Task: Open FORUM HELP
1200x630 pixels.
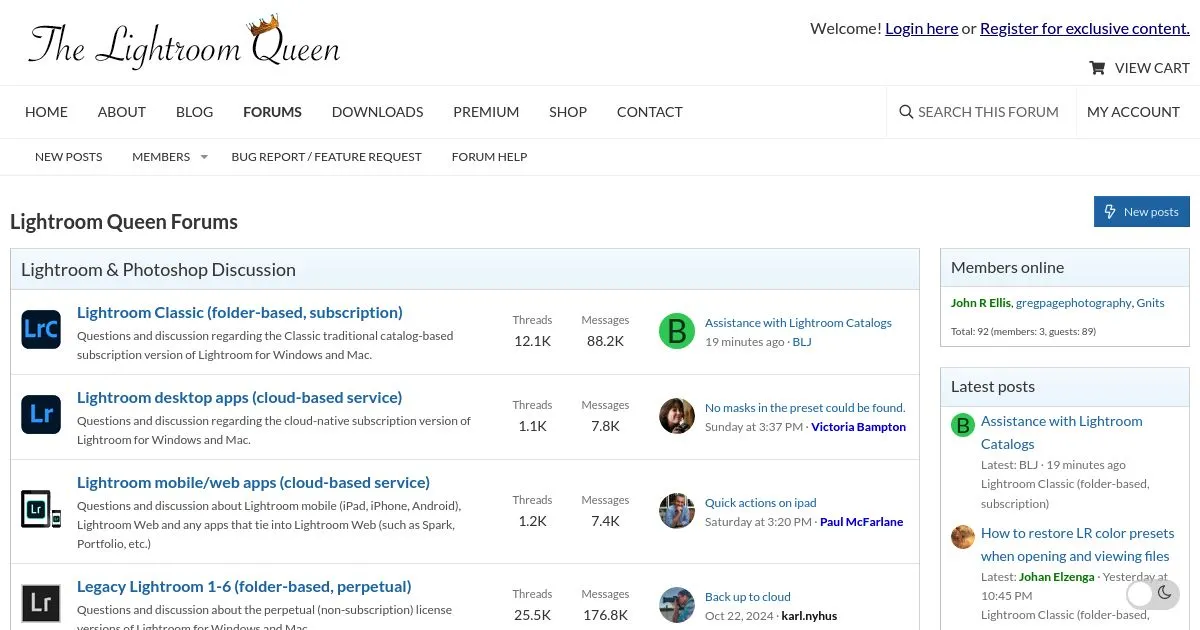Action: coord(489,157)
